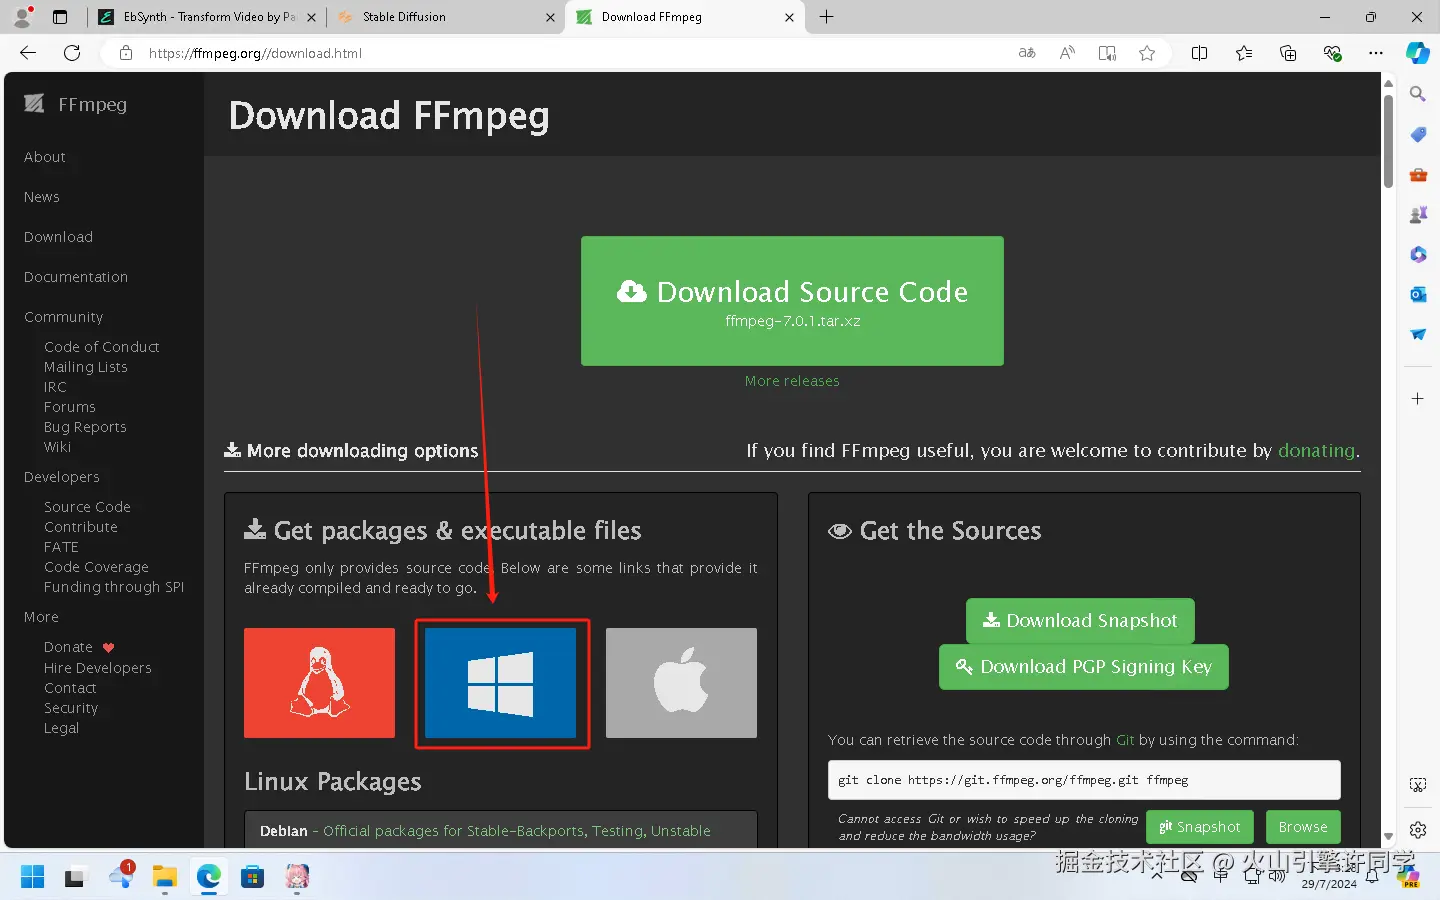Click the Browse button

[x=1303, y=827]
